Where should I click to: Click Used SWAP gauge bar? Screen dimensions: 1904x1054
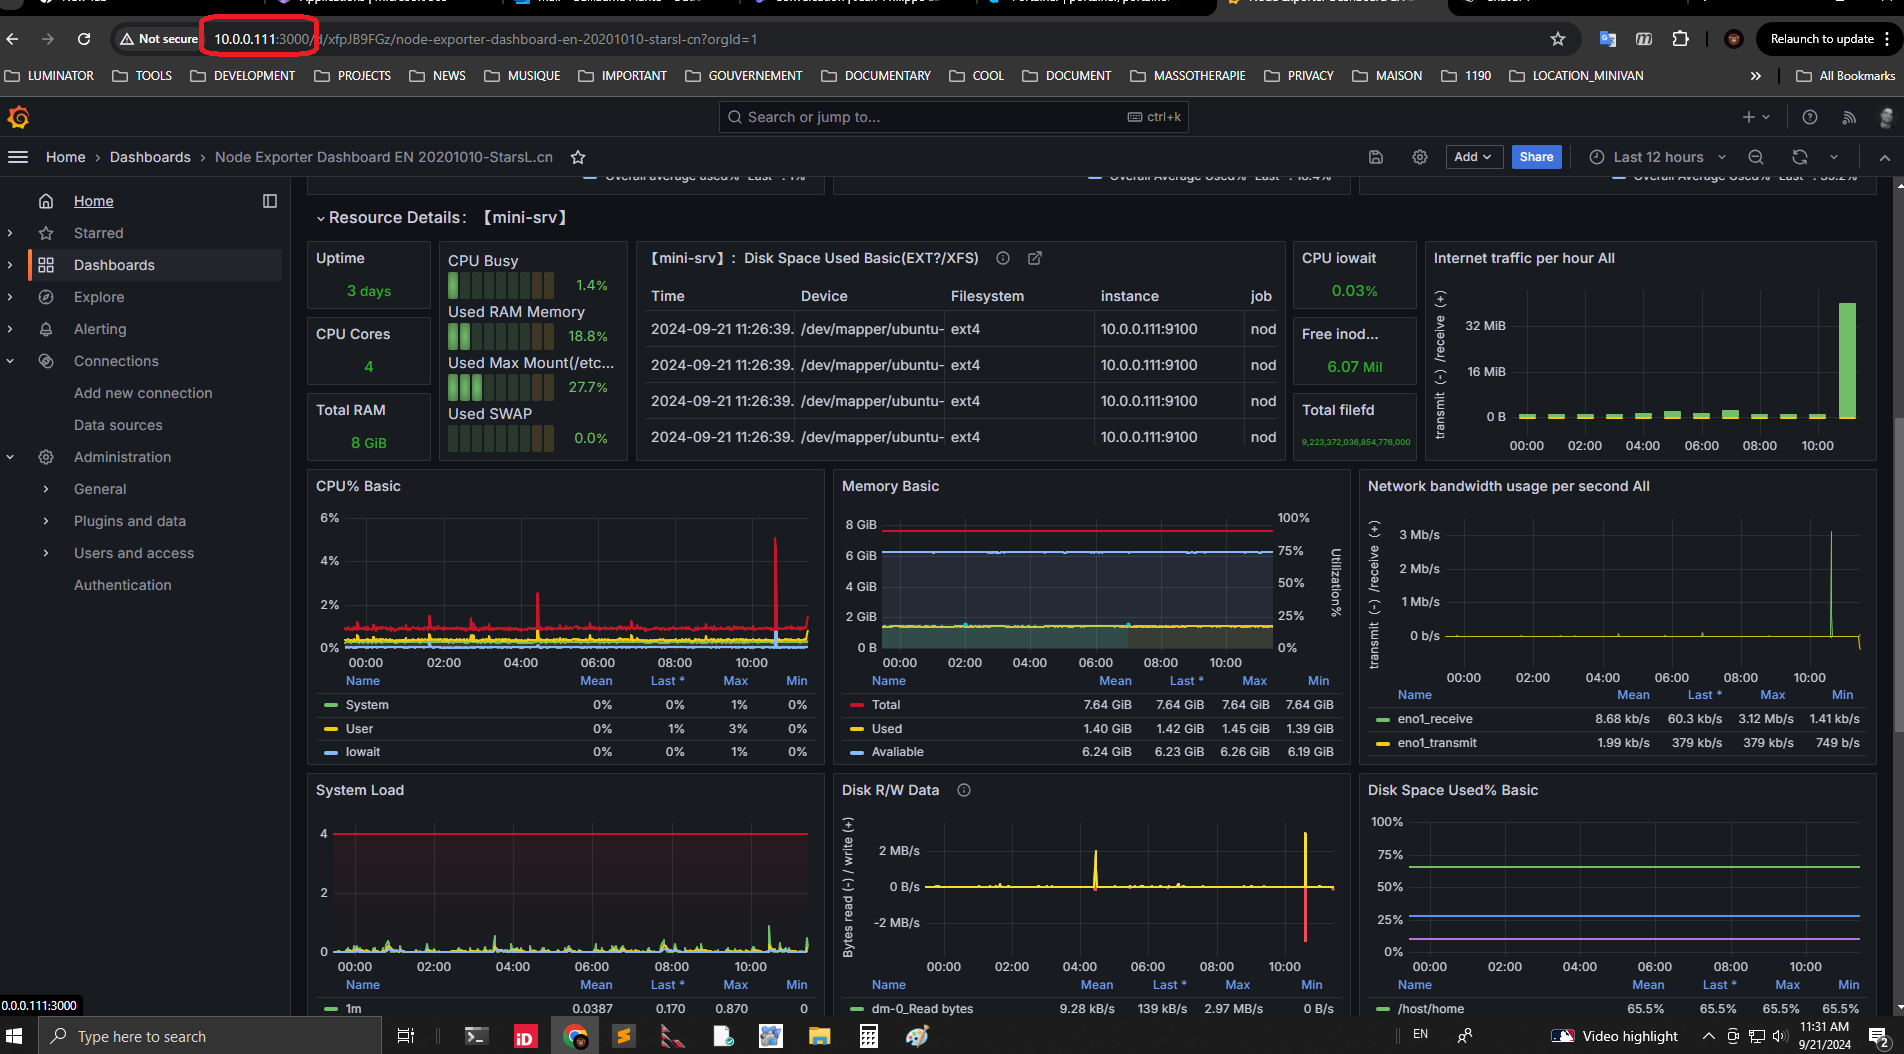click(x=501, y=438)
